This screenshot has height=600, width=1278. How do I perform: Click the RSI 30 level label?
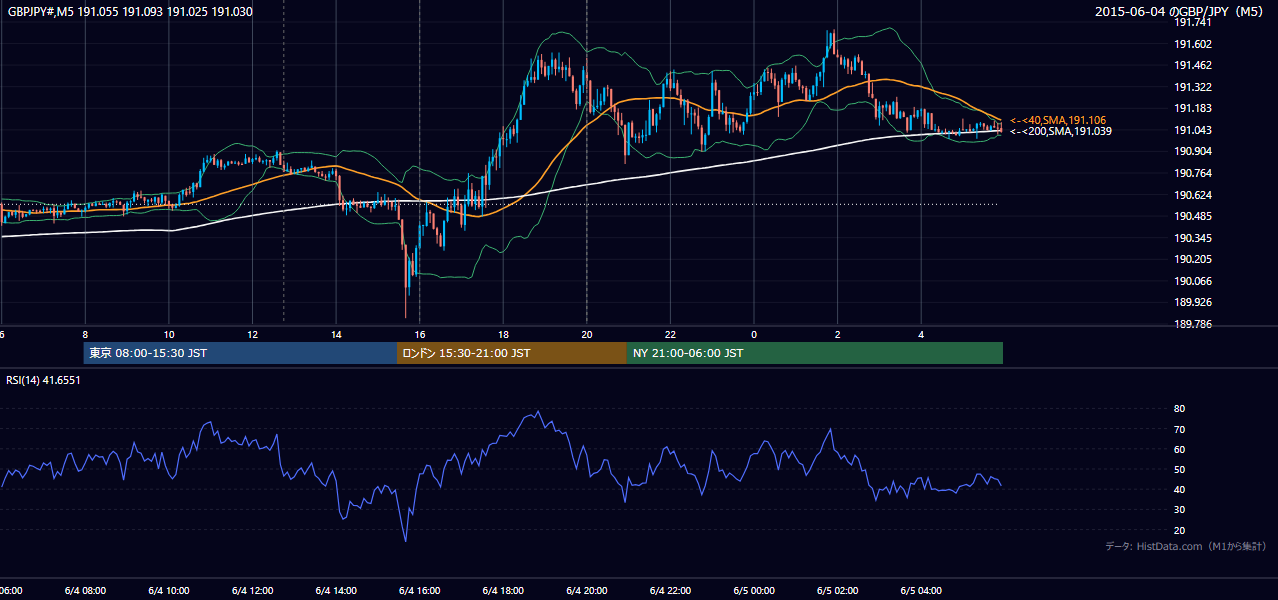(x=1179, y=510)
